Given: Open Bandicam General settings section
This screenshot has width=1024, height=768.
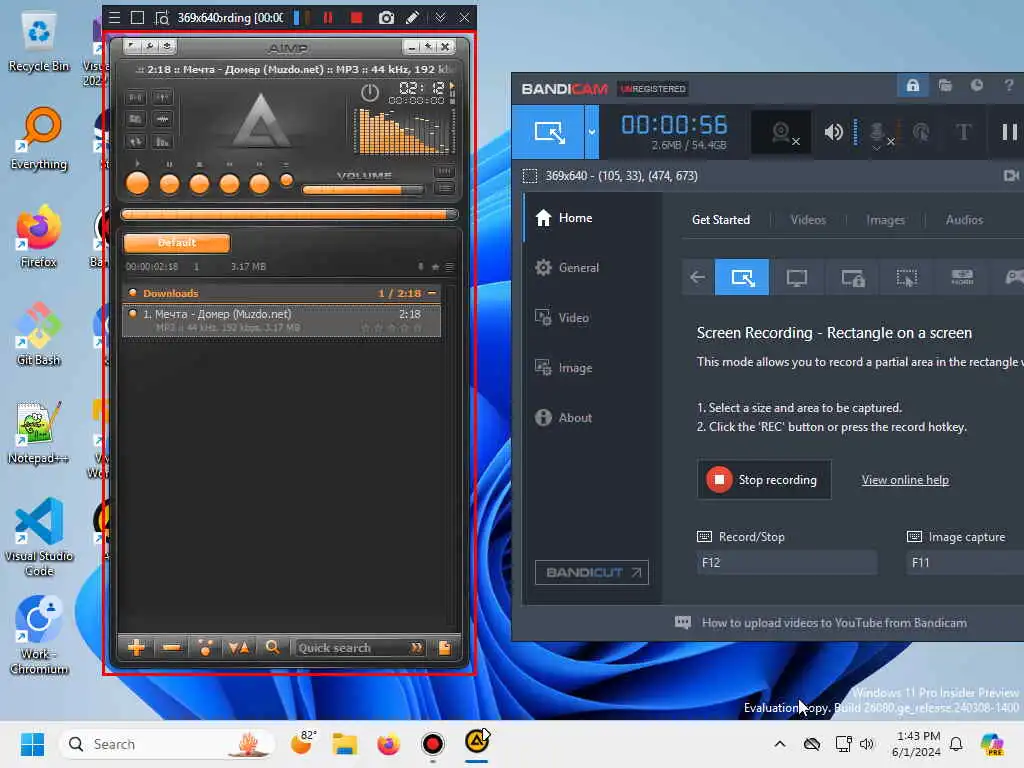Looking at the screenshot, I should 593,268.
